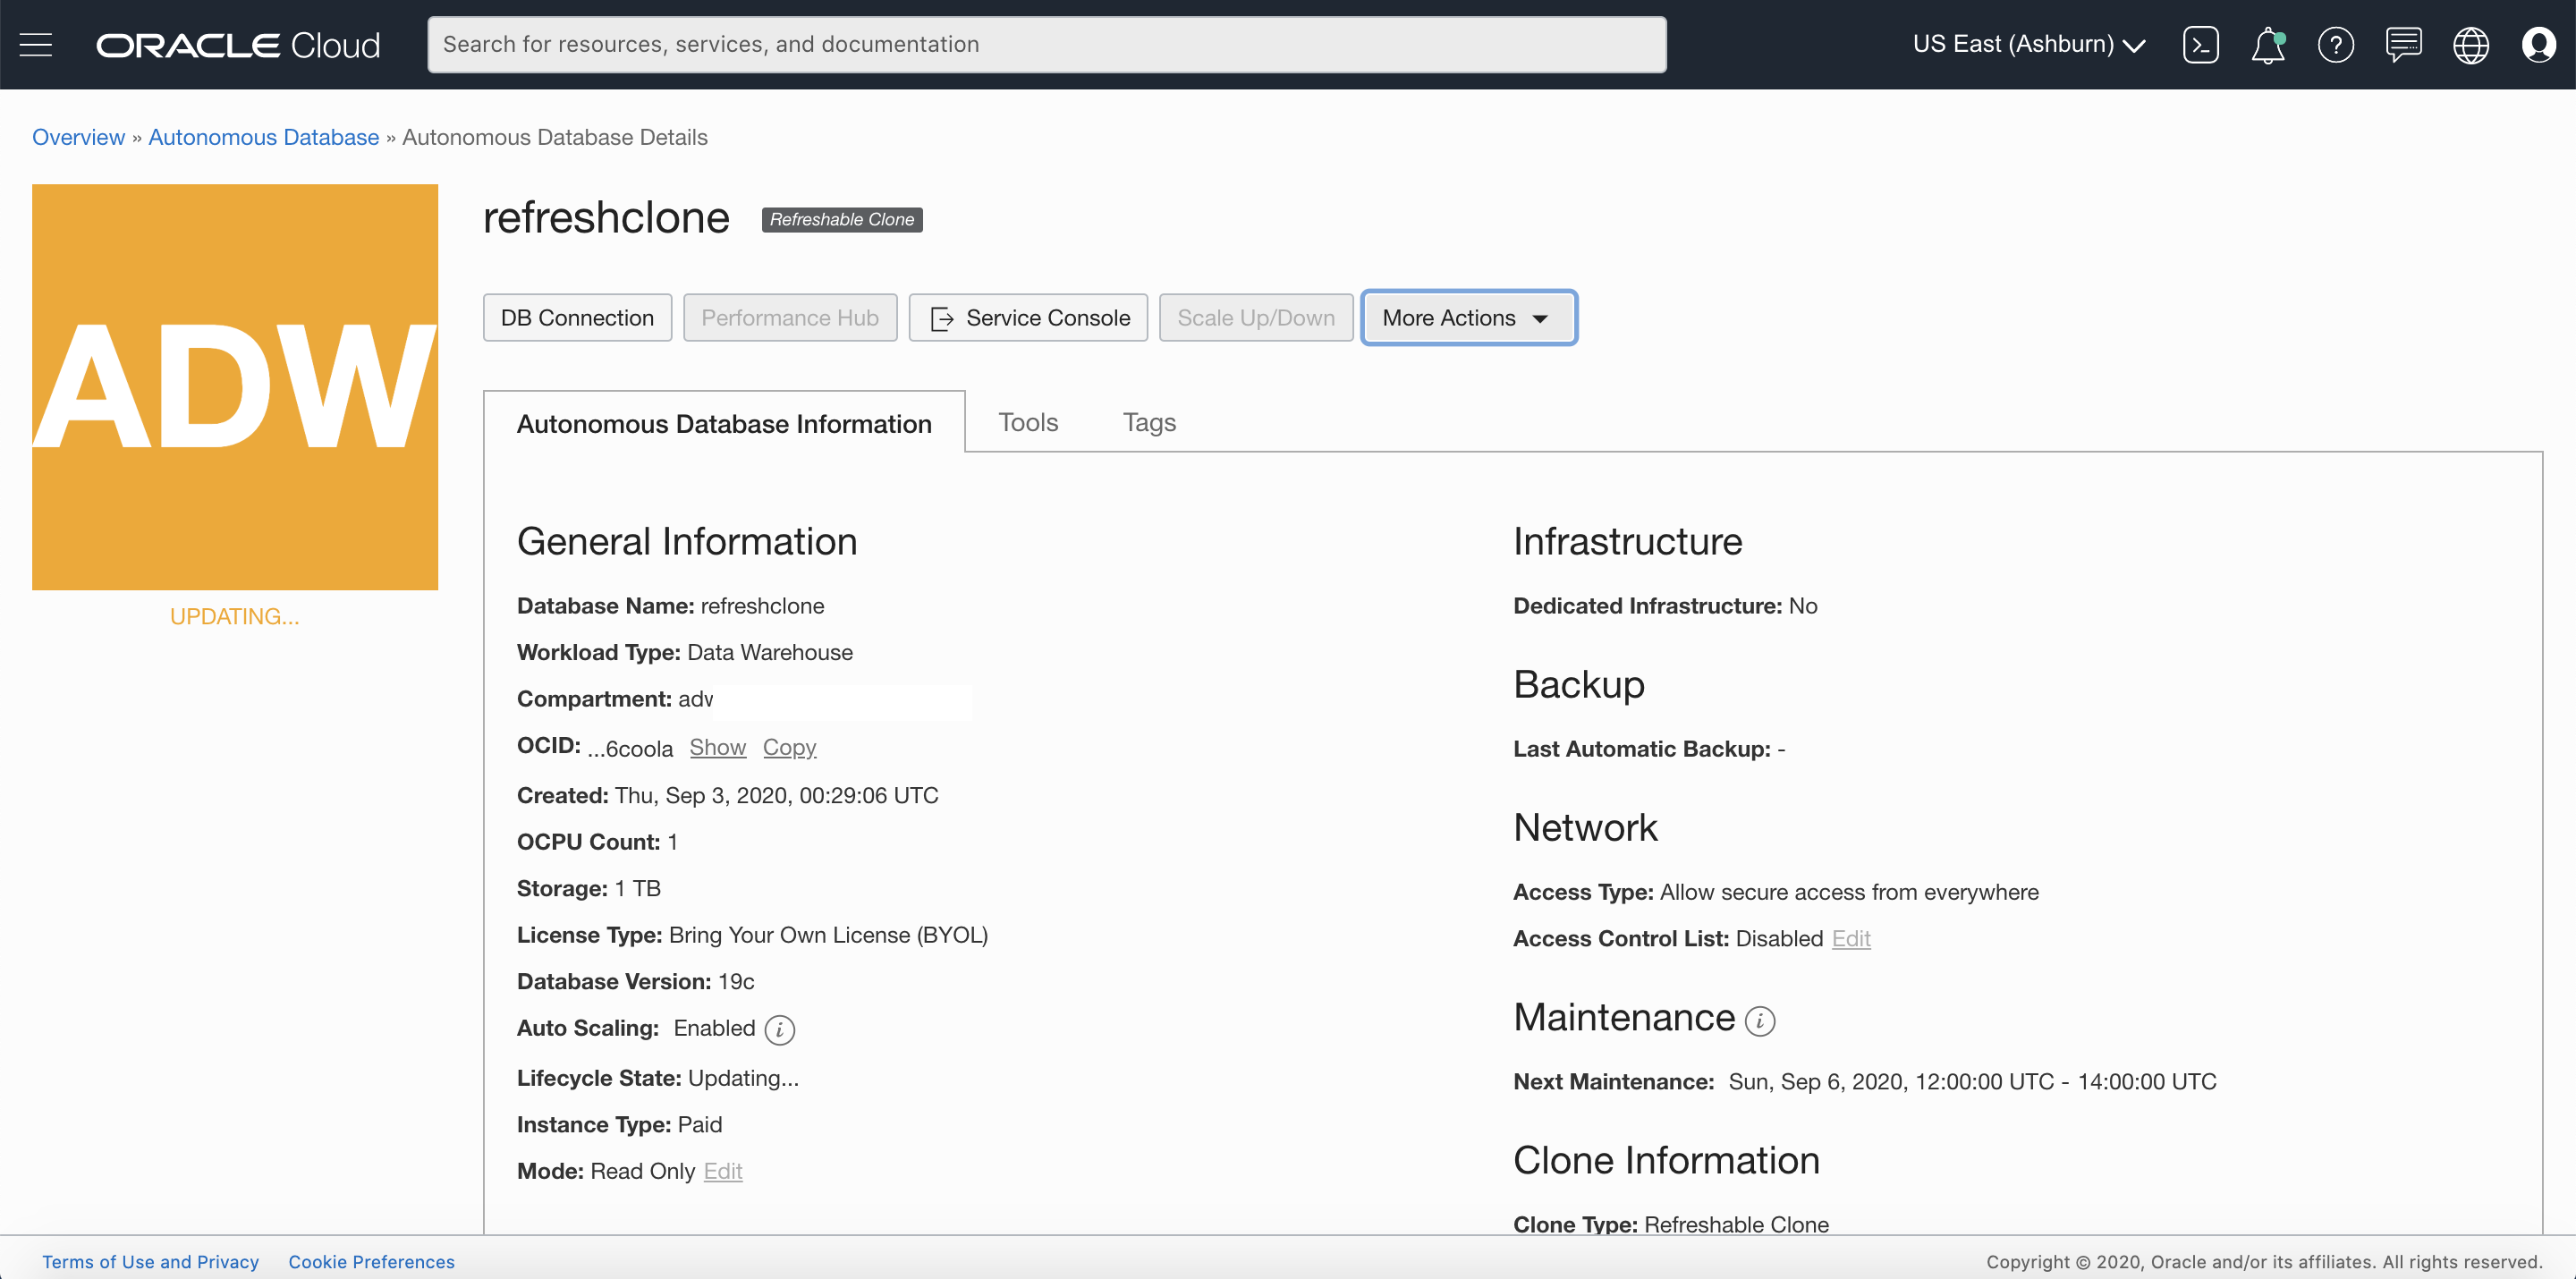Open the user profile avatar
Screen dimensions: 2576x1279
pos(2538,44)
